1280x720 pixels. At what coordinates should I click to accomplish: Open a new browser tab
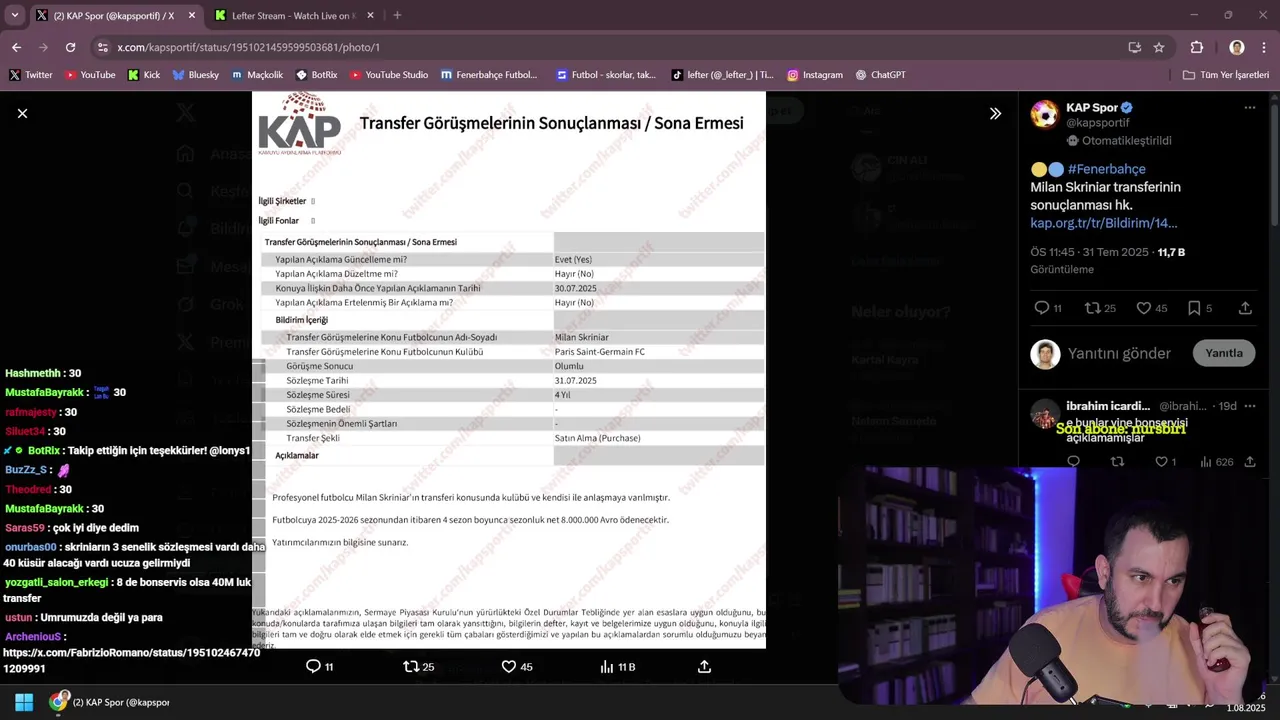[x=397, y=15]
